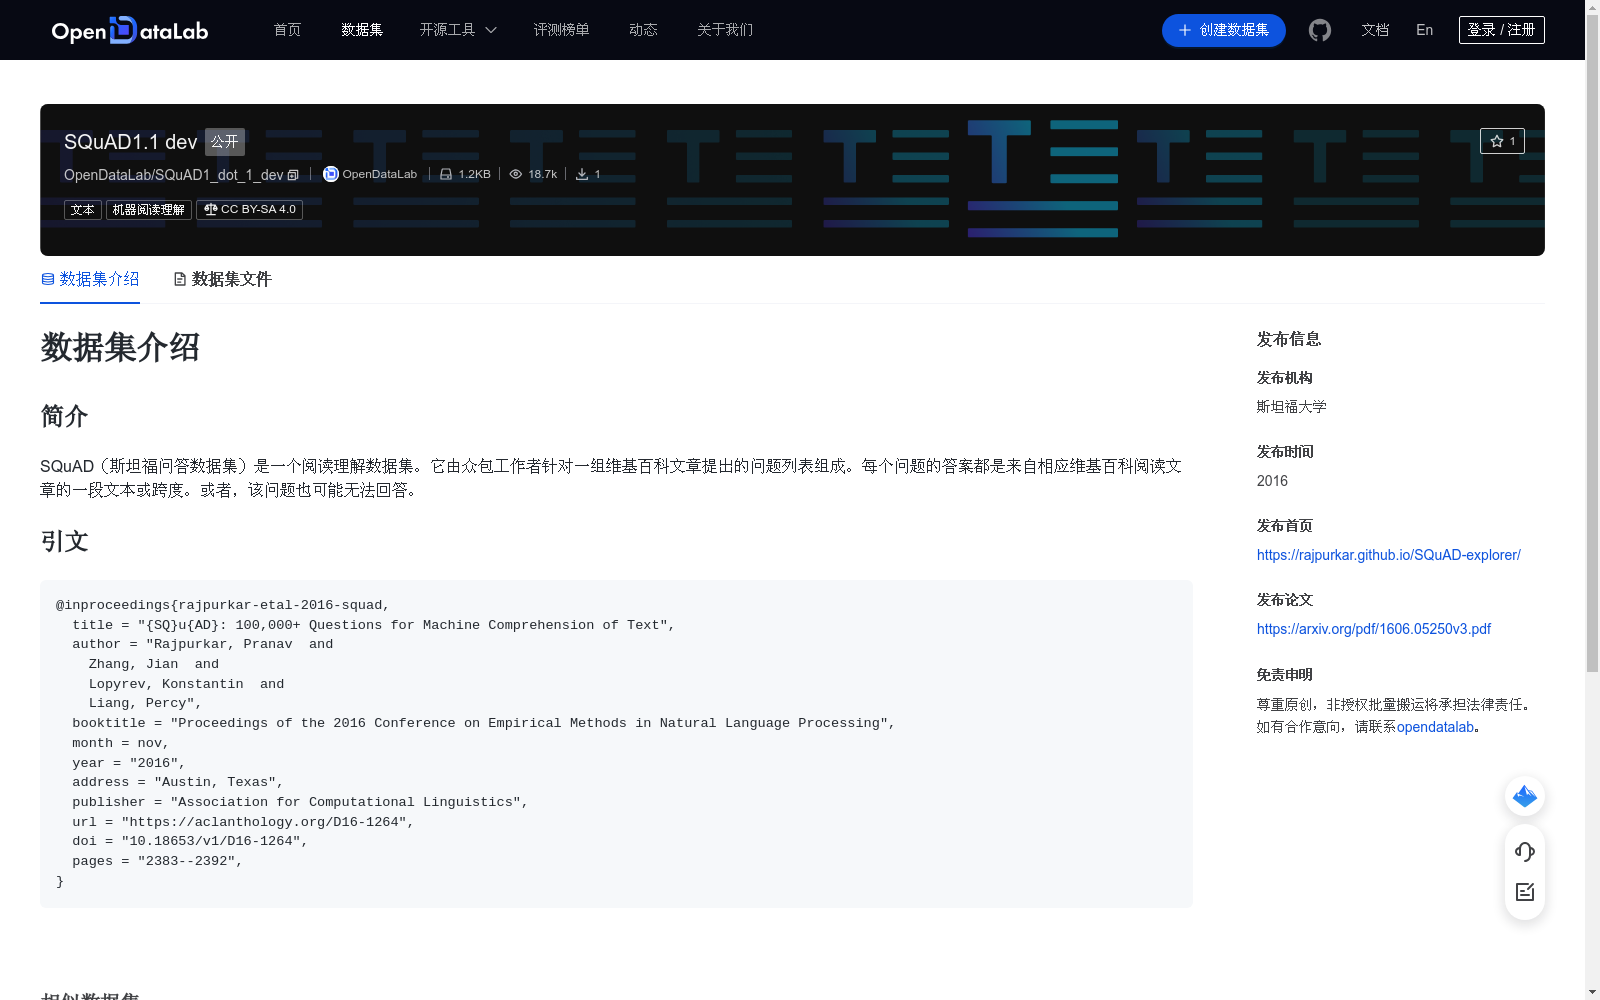Open 数据集 in the navigation bar
This screenshot has height=1000, width=1600.
(362, 30)
